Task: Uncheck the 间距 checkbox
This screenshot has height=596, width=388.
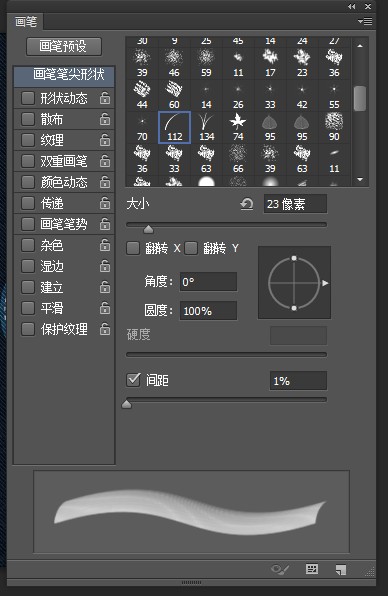Action: [133, 380]
